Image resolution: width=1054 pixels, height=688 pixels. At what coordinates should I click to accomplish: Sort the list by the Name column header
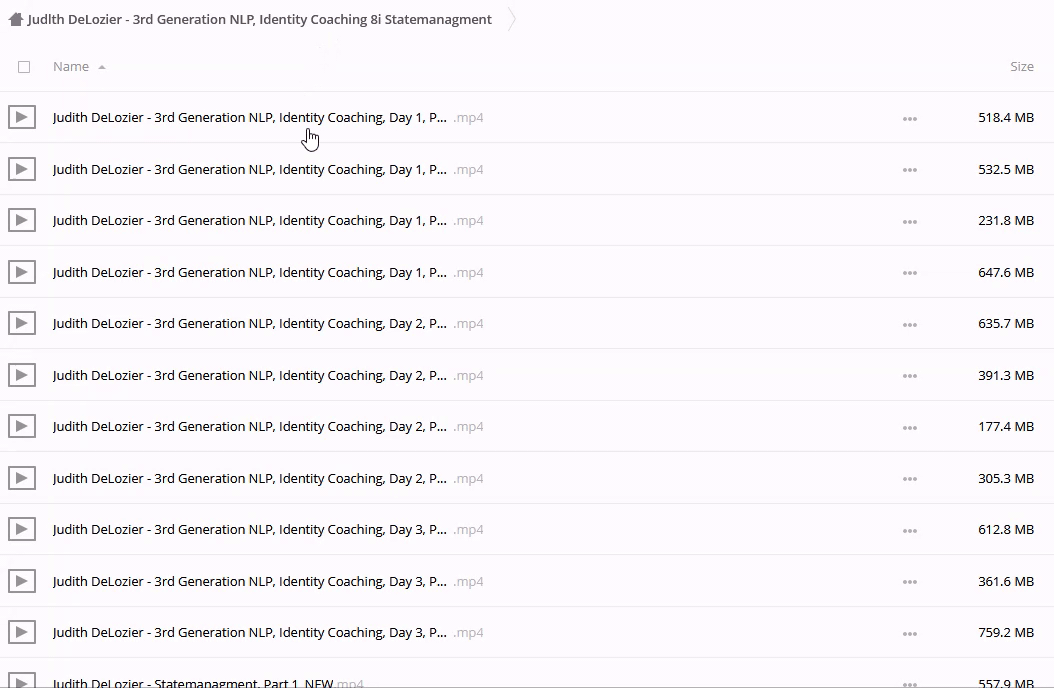[x=71, y=67]
